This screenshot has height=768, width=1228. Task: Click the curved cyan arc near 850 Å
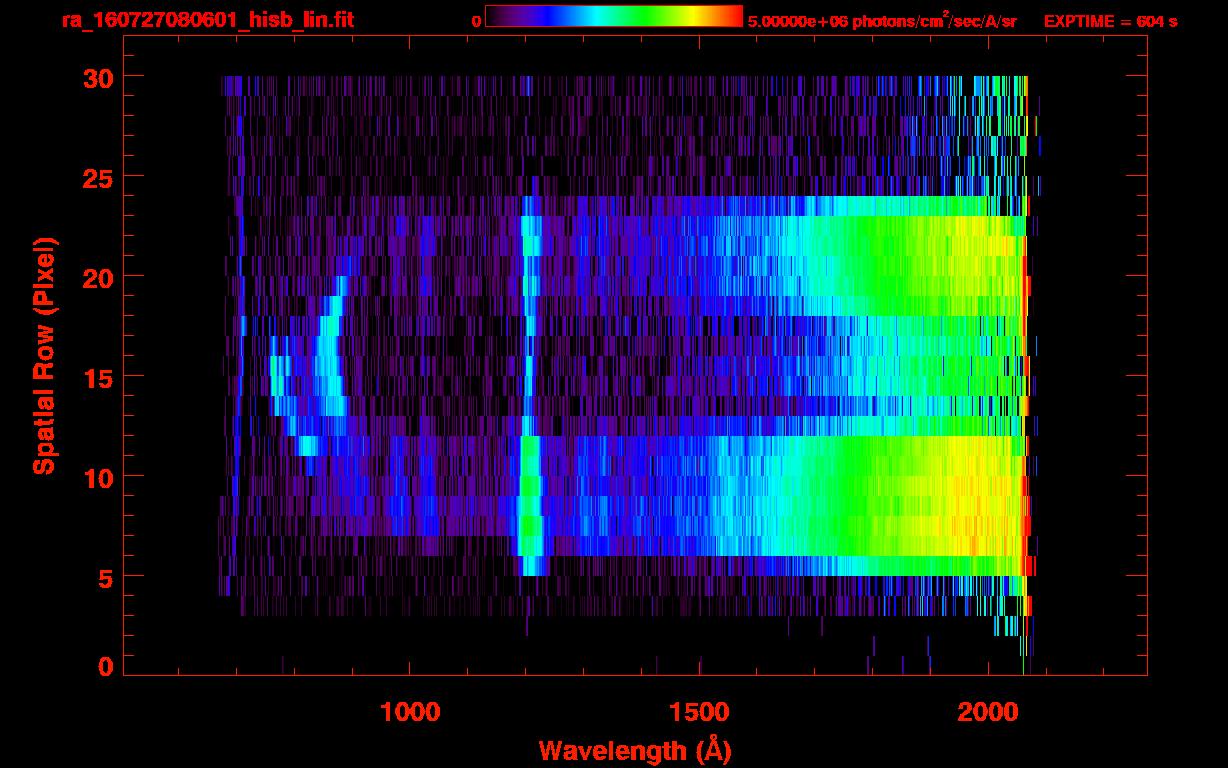coord(328,356)
